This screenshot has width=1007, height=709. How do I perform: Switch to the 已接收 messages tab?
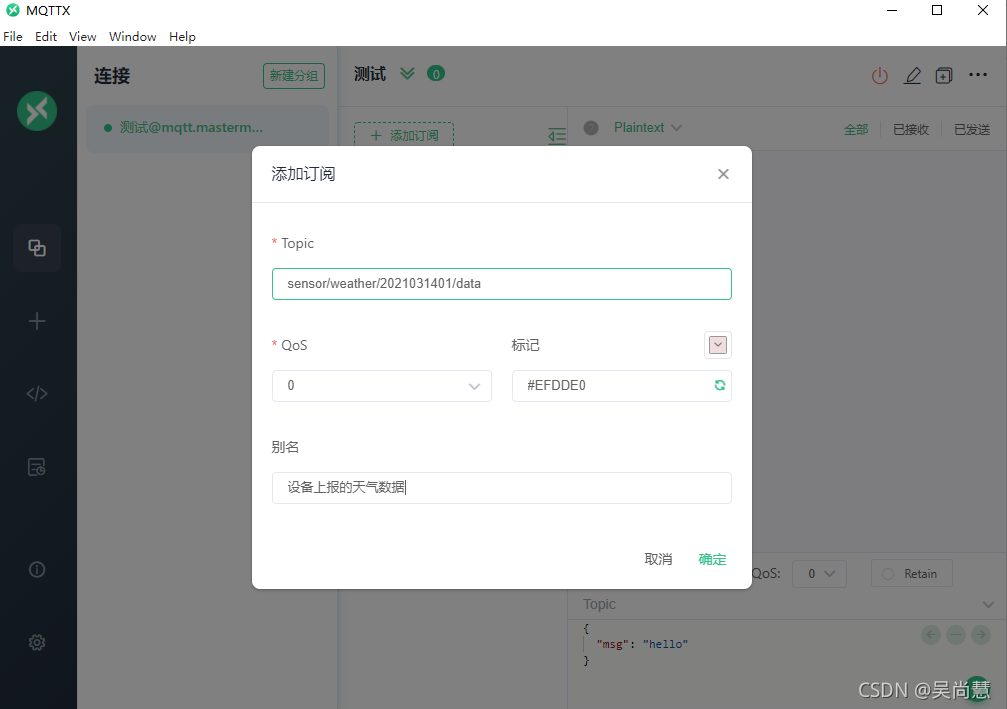[911, 129]
